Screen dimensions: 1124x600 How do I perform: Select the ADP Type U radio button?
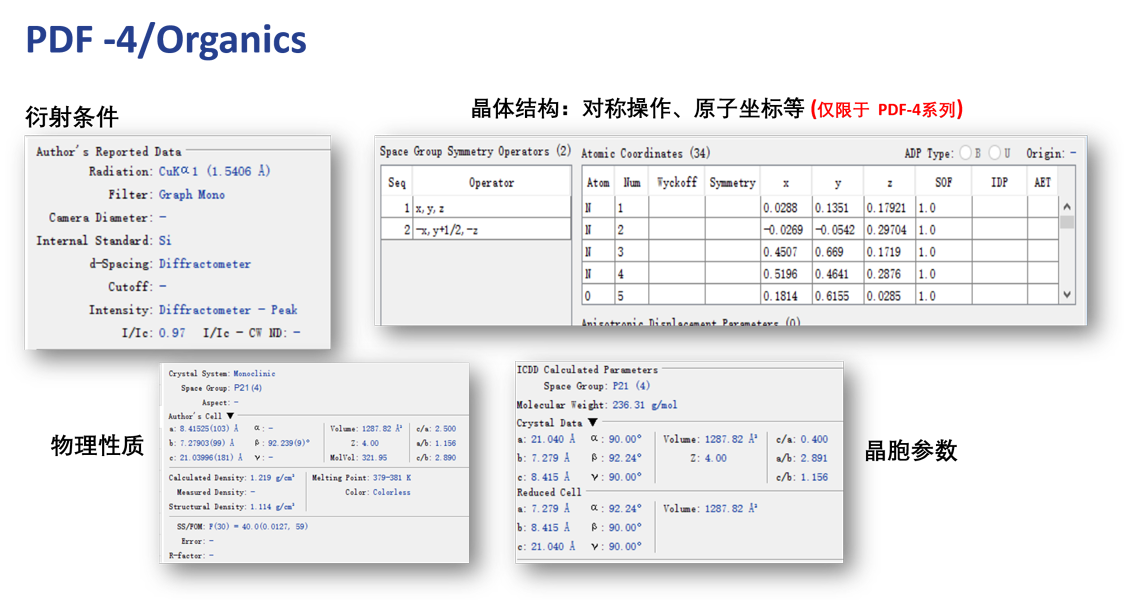994,153
